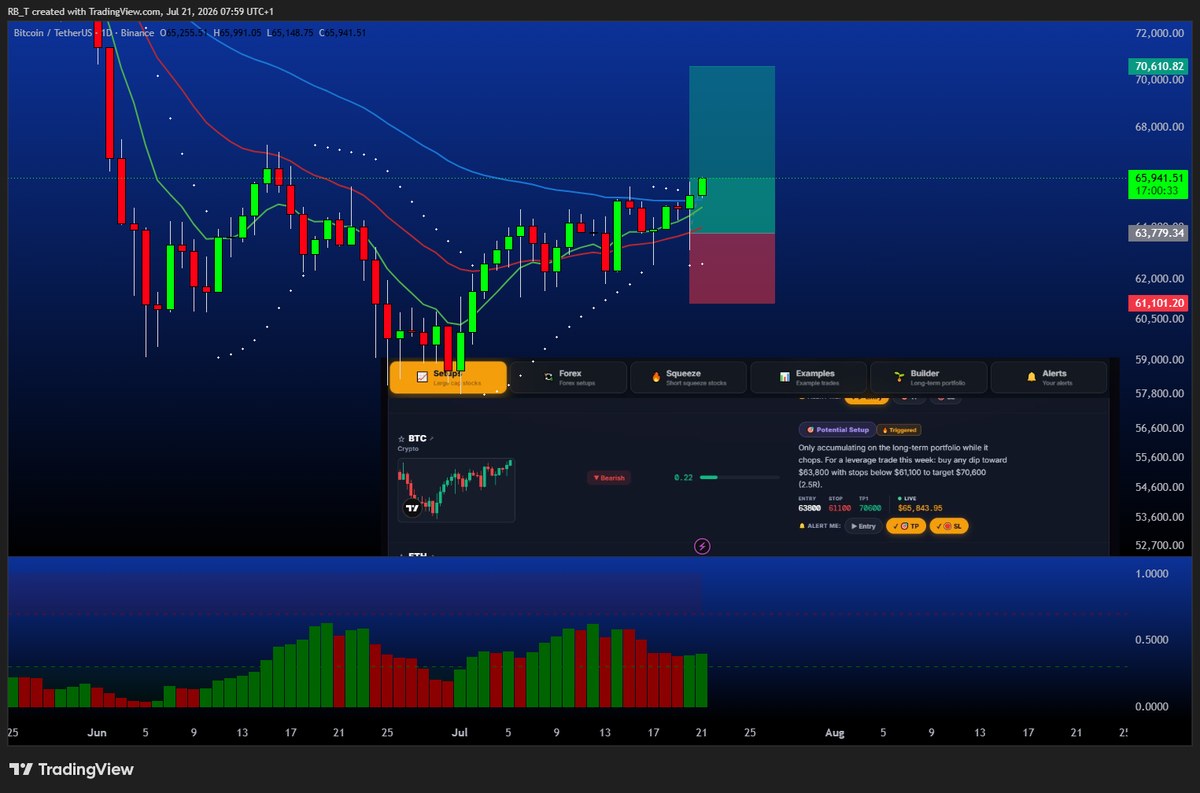This screenshot has height=793, width=1200.
Task: Set an Entry alert for BTC
Action: pos(863,526)
